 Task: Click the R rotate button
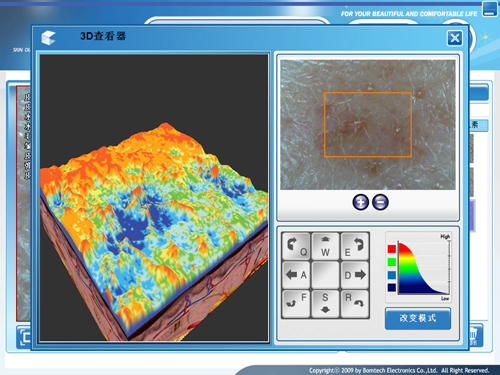355,304
